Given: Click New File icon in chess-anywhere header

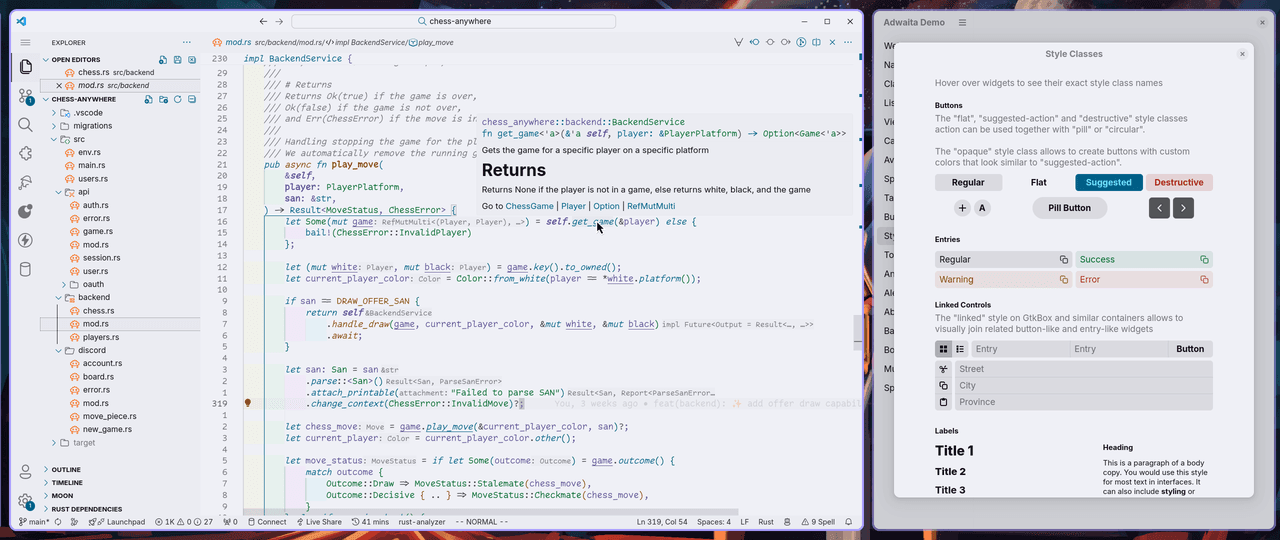Looking at the screenshot, I should 148,99.
